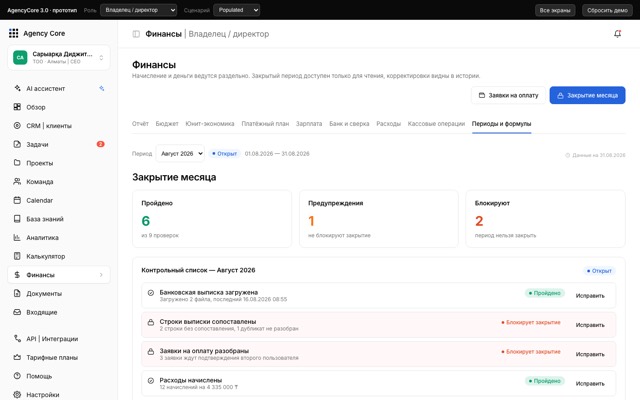Image resolution: width=640 pixels, height=400 pixels.
Task: Click the Обзор dashboard icon
Action: pos(17,107)
